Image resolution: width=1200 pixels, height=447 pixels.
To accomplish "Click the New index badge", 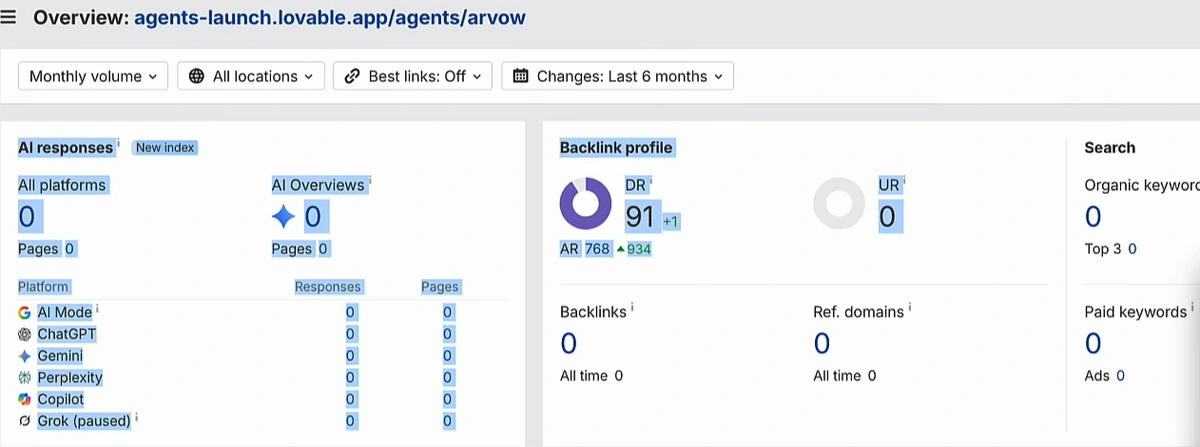I will click(x=165, y=147).
